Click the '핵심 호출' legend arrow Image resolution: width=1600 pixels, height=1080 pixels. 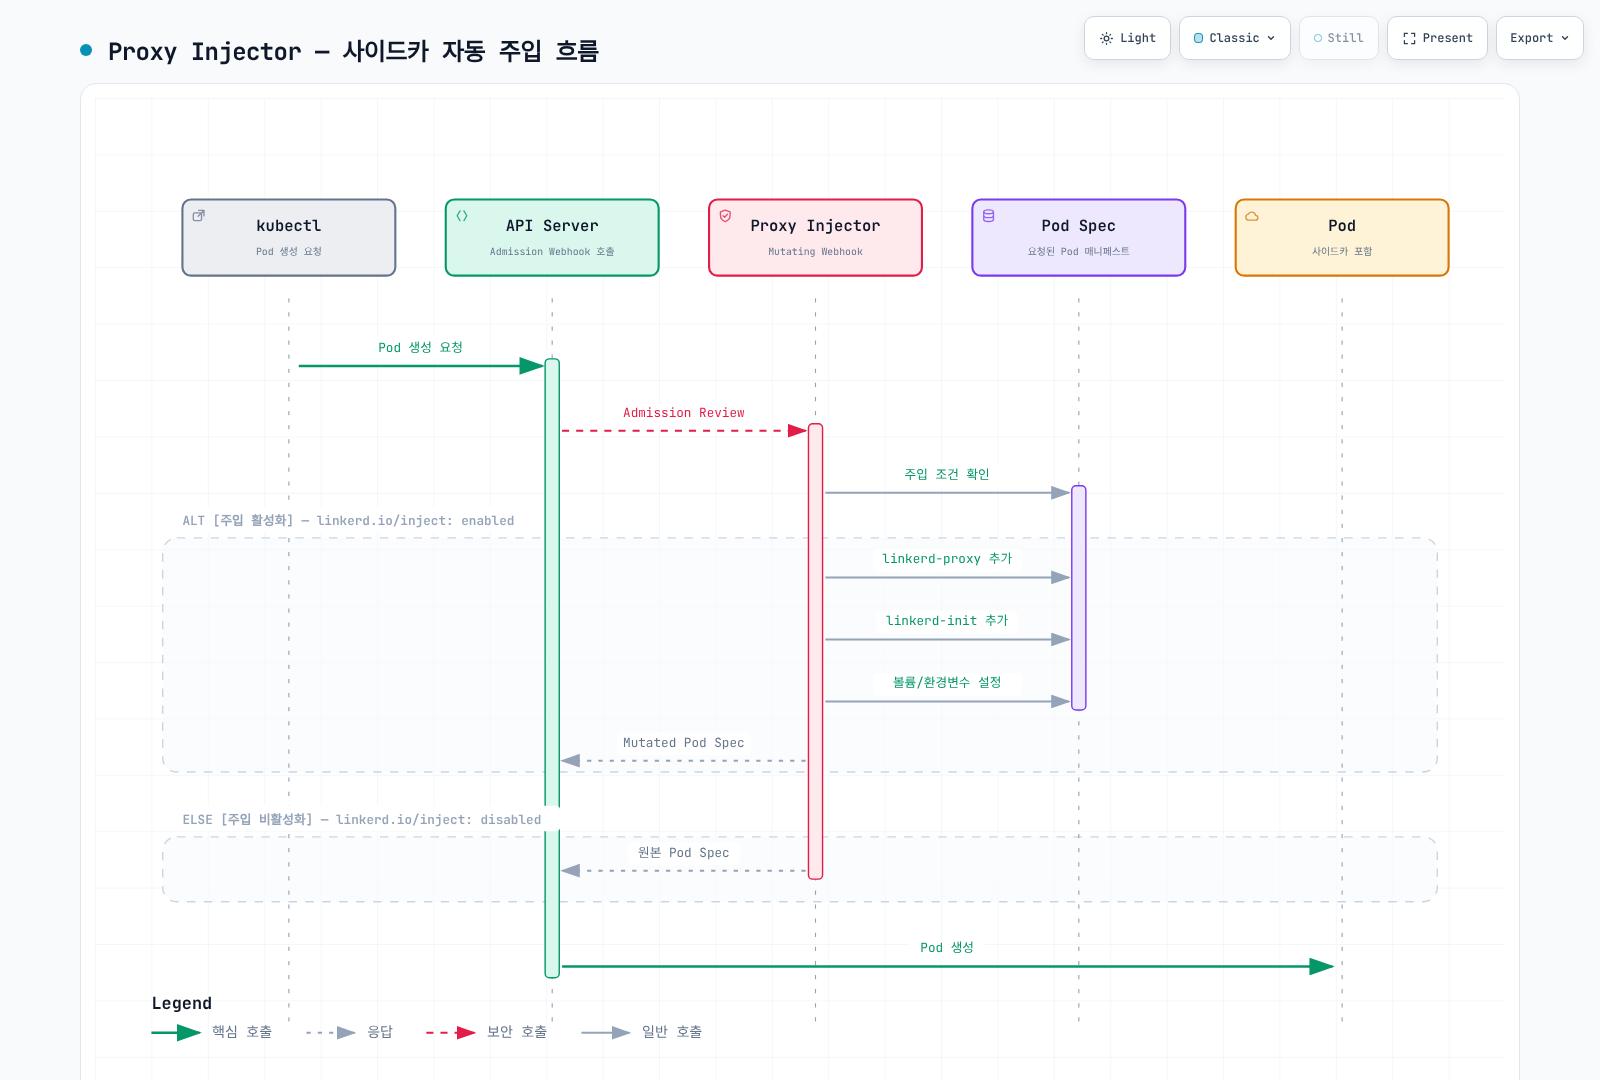[x=176, y=1032]
